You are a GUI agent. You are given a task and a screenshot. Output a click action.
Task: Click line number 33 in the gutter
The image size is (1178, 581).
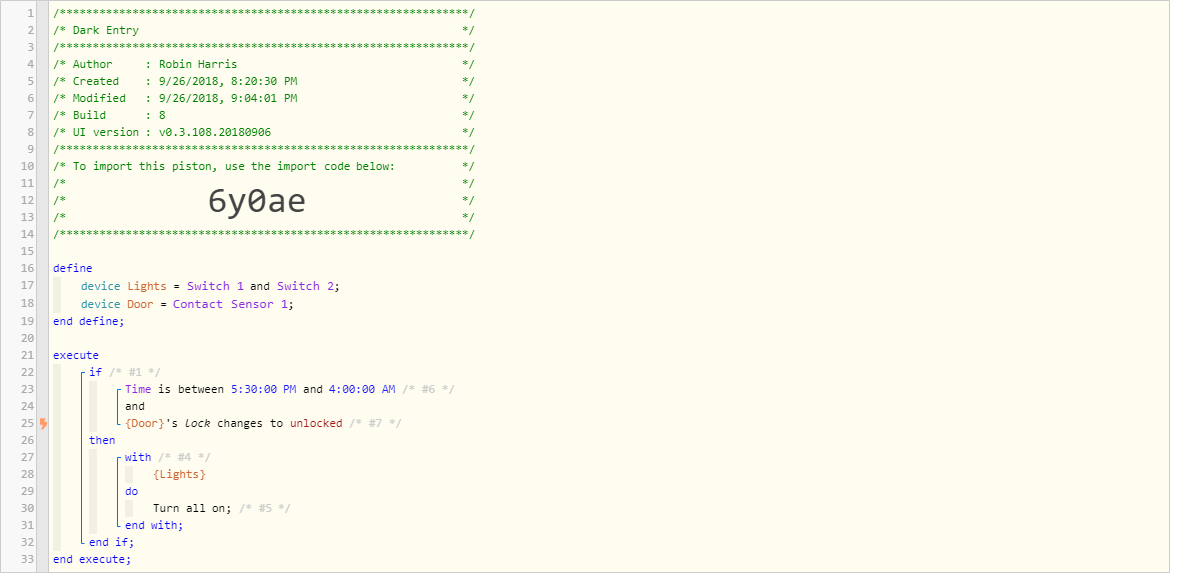(x=29, y=559)
